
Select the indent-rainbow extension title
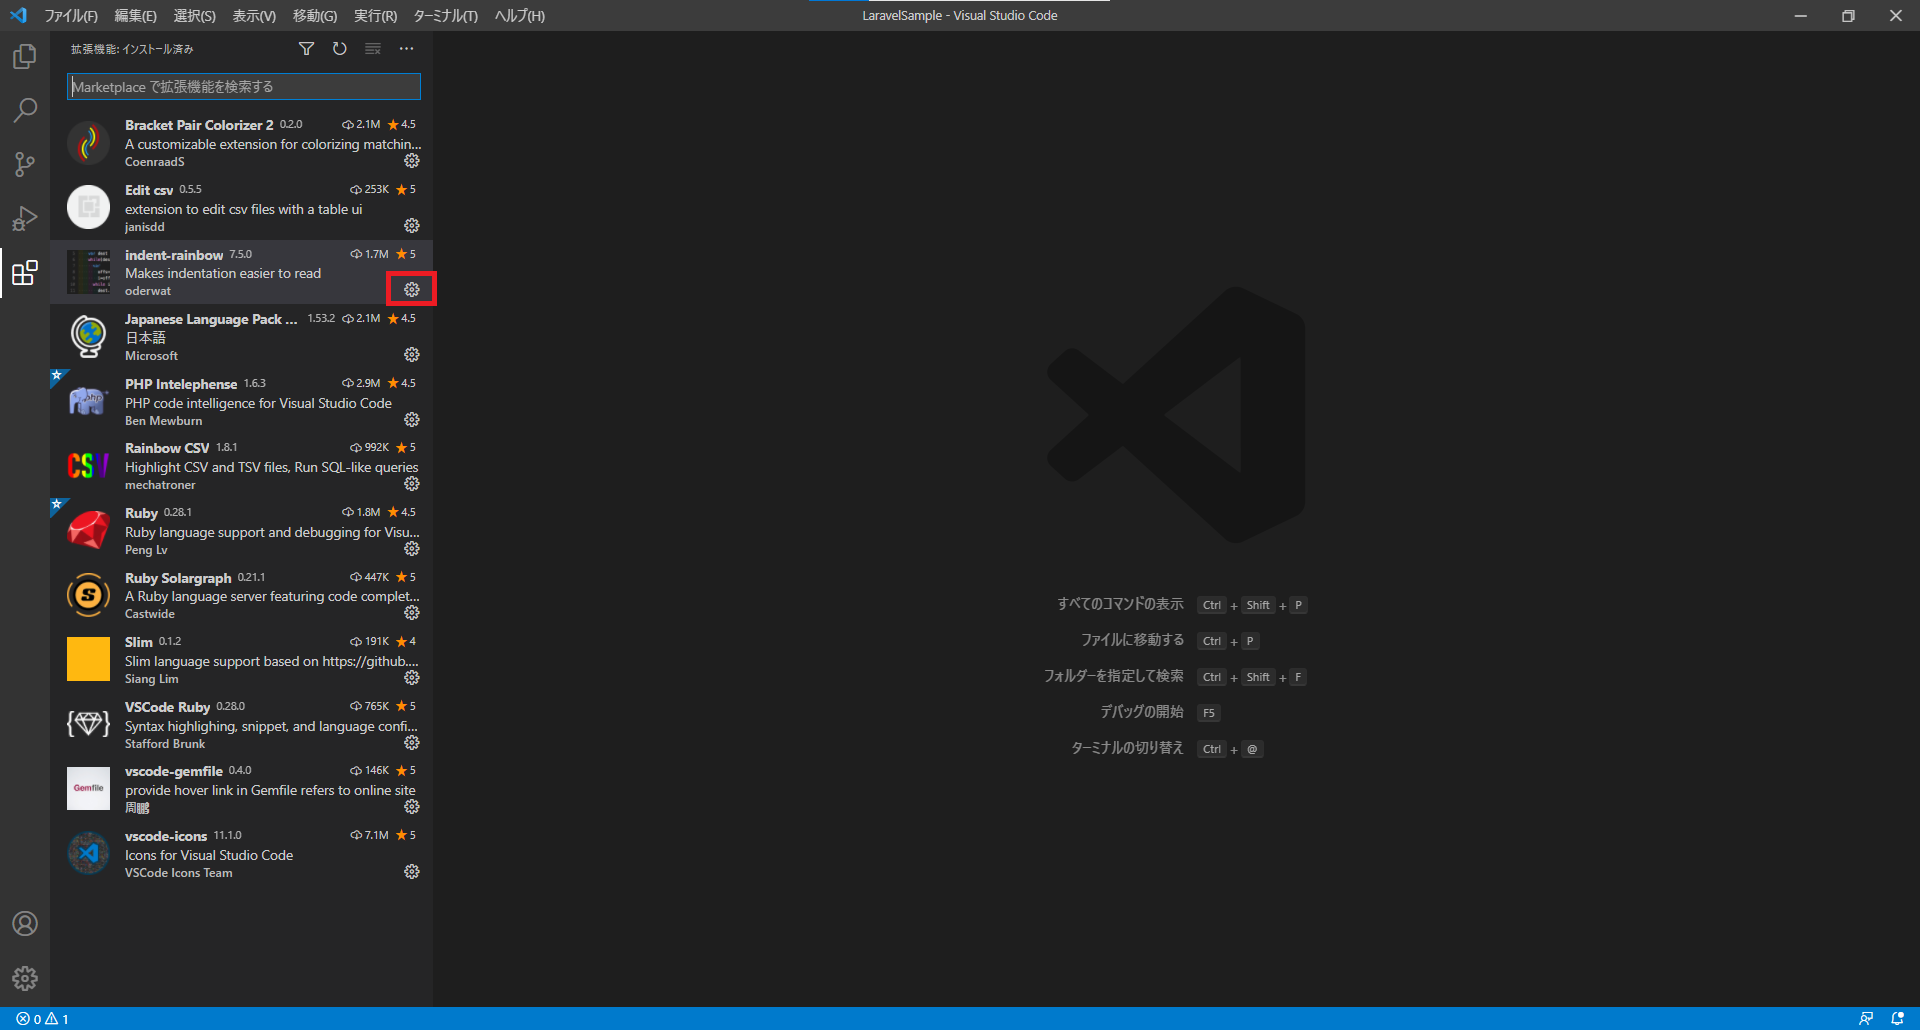[174, 255]
